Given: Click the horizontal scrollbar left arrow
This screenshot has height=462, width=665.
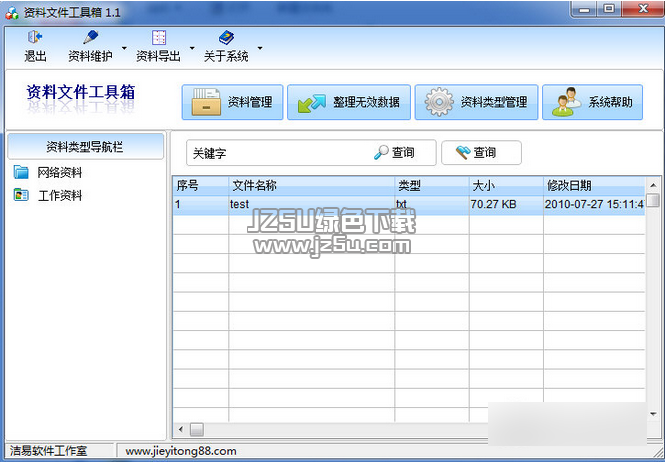Looking at the screenshot, I should tap(181, 429).
